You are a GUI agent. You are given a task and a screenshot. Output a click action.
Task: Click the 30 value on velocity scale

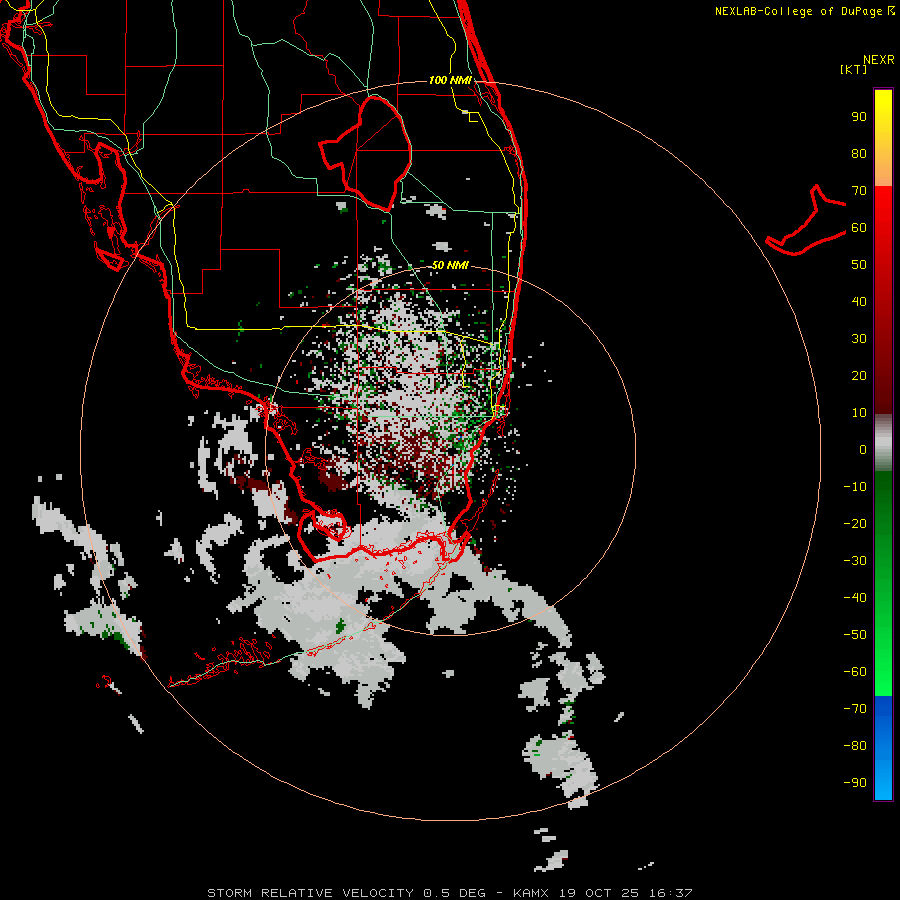(x=859, y=339)
